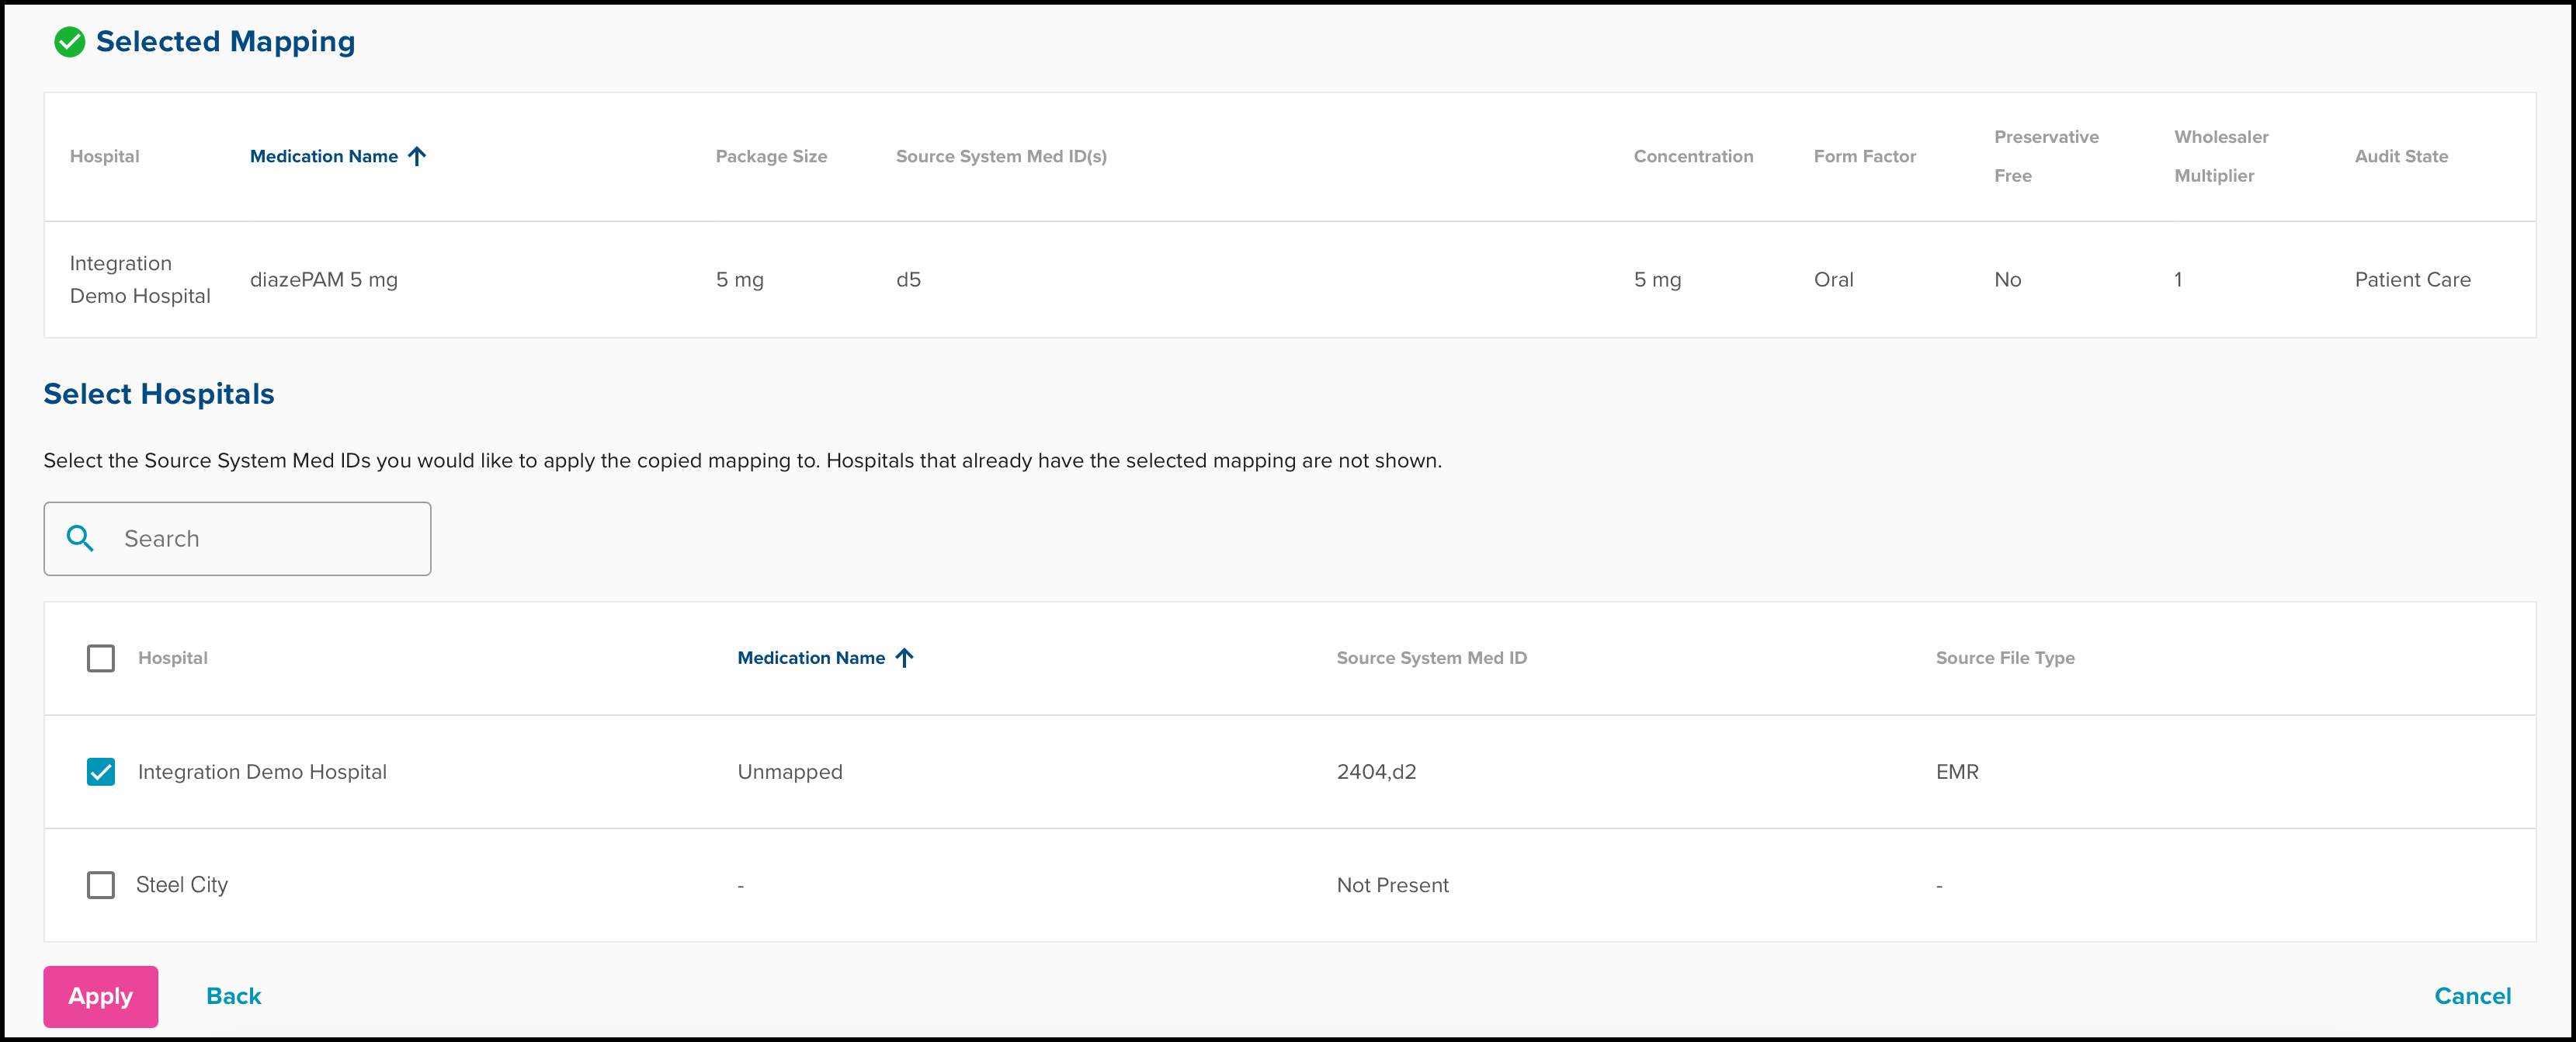Click sort arrow in hospitals table Medication Name
Viewport: 2576px width, 1042px height.
[x=904, y=658]
